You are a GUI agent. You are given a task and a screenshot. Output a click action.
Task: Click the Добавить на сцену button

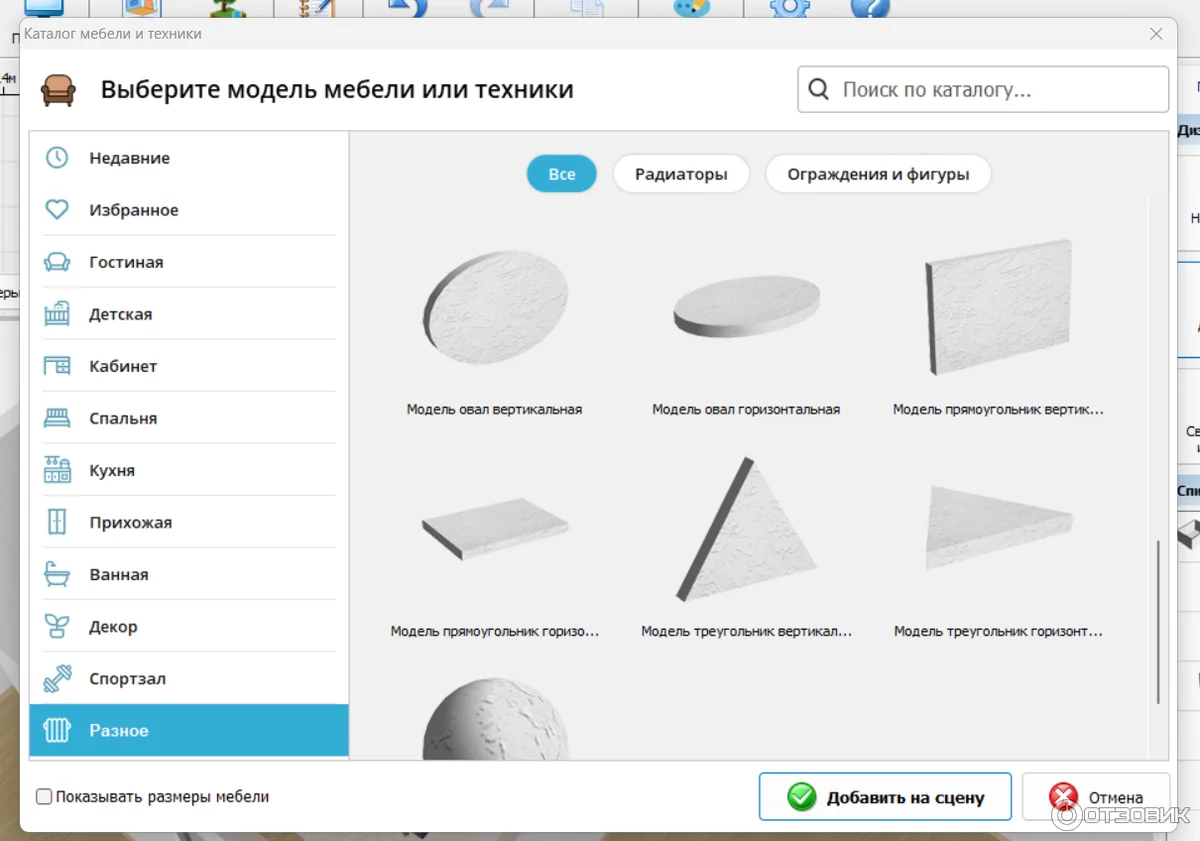[885, 797]
